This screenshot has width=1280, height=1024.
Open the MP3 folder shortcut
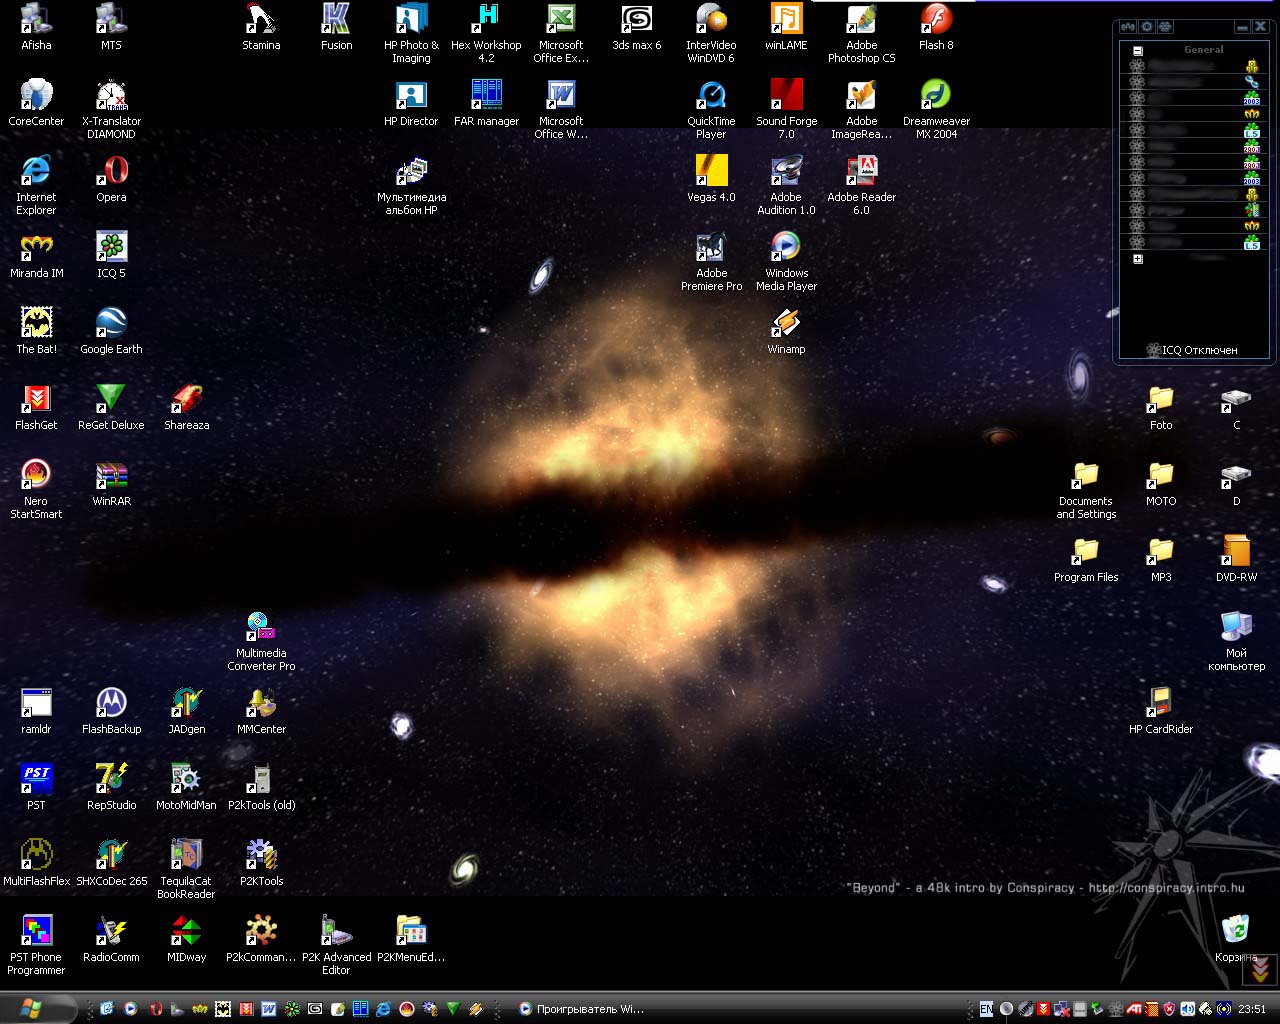1161,559
